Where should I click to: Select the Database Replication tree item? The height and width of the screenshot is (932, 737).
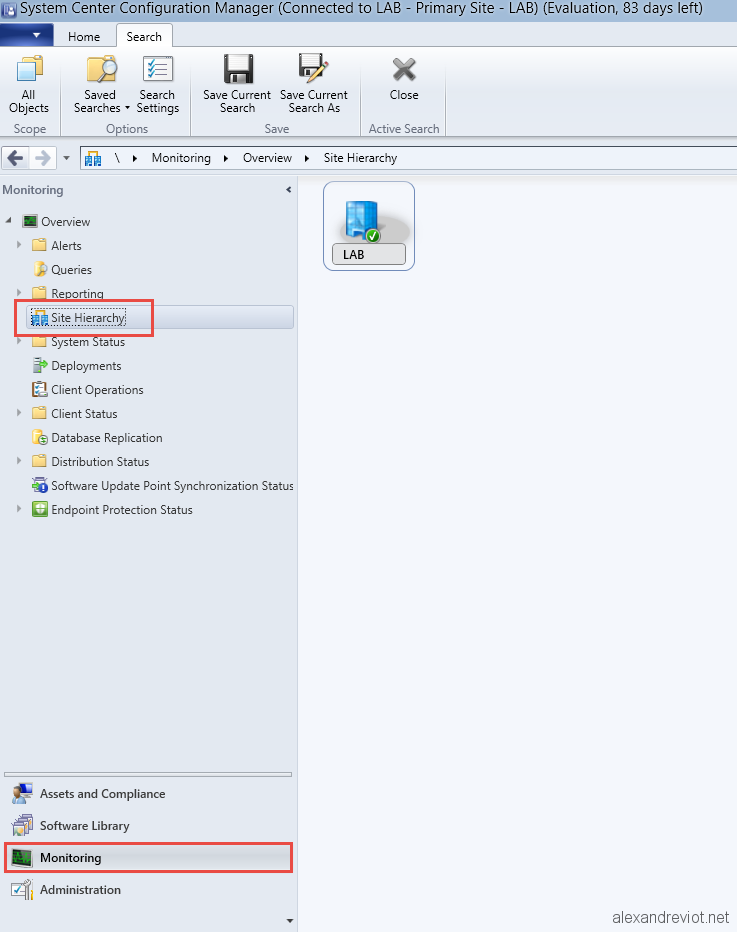(107, 437)
